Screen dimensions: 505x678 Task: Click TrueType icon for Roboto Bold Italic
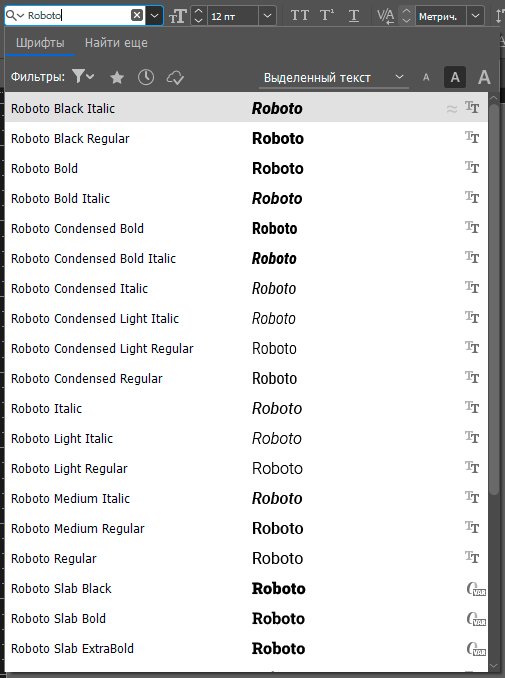(472, 197)
